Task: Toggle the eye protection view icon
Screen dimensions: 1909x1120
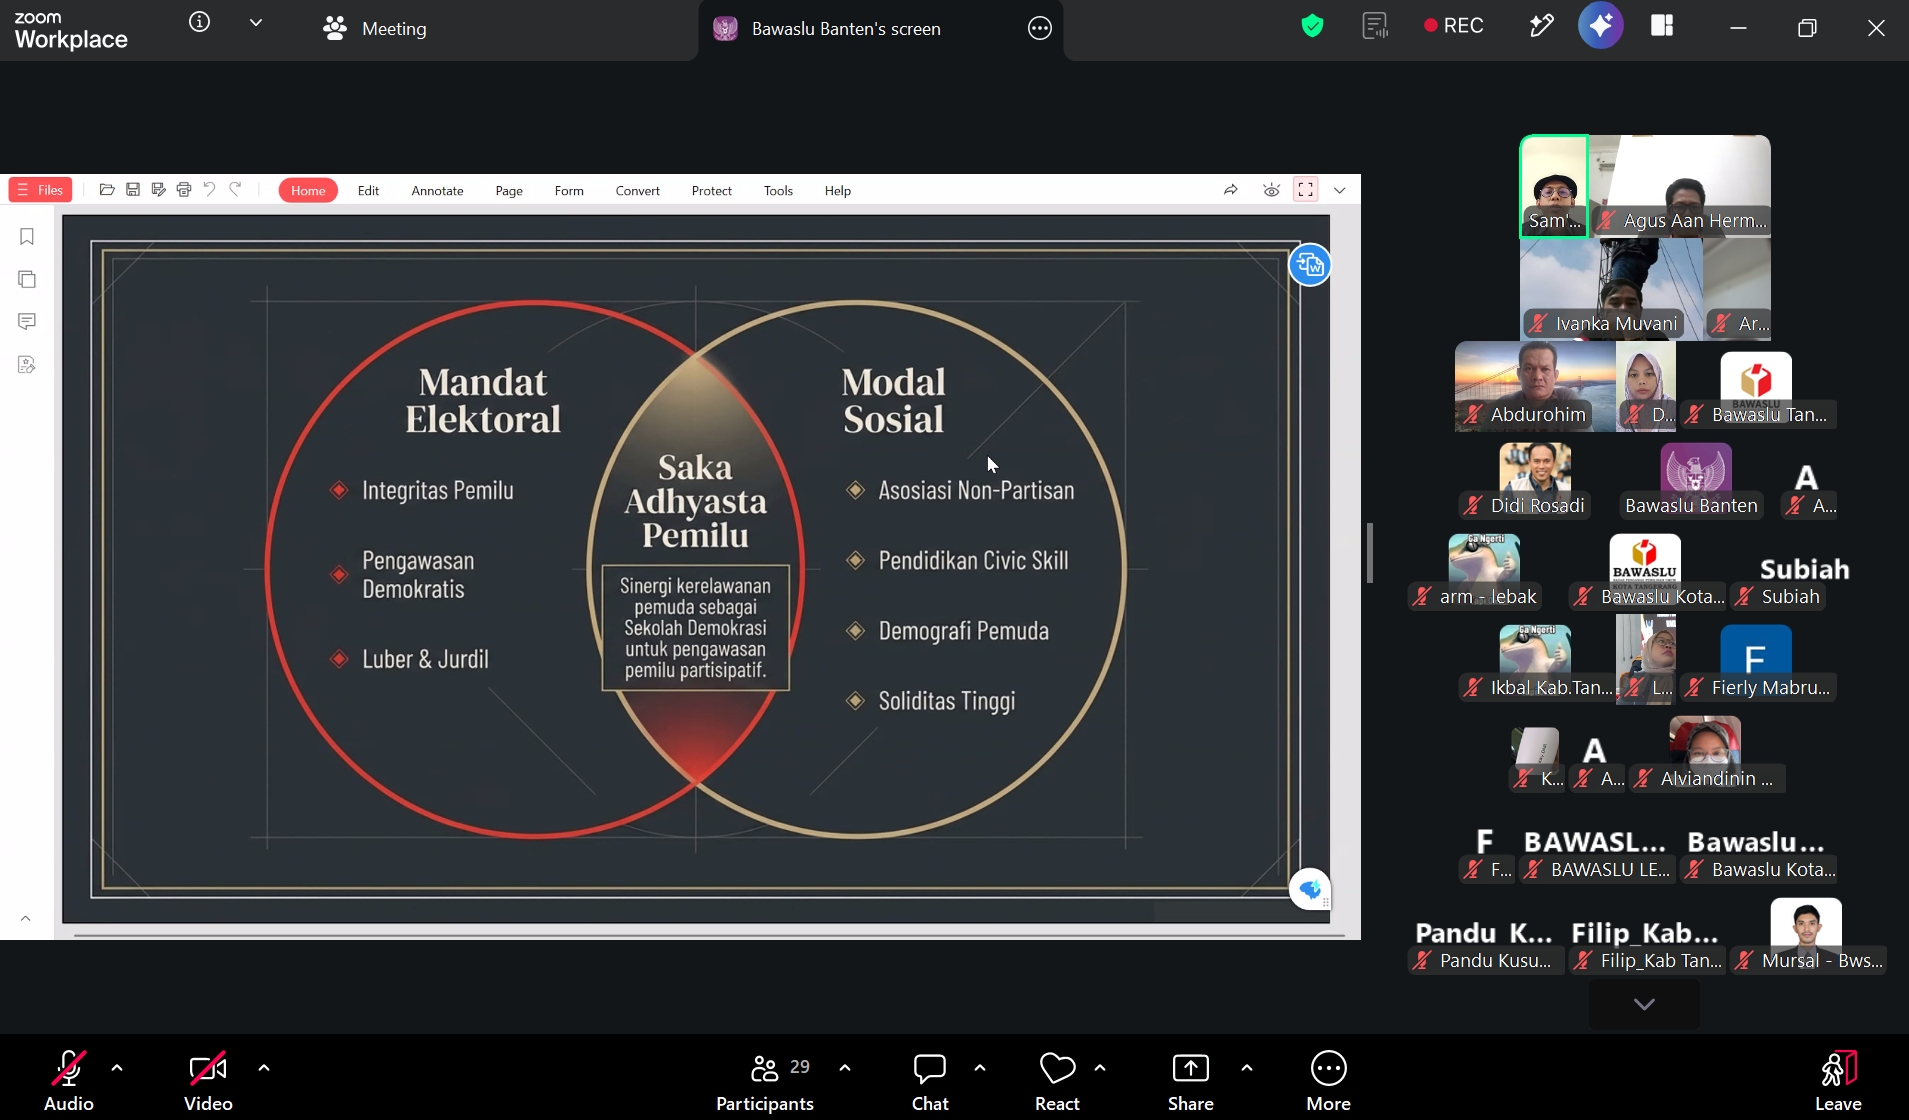Action: (x=1271, y=190)
